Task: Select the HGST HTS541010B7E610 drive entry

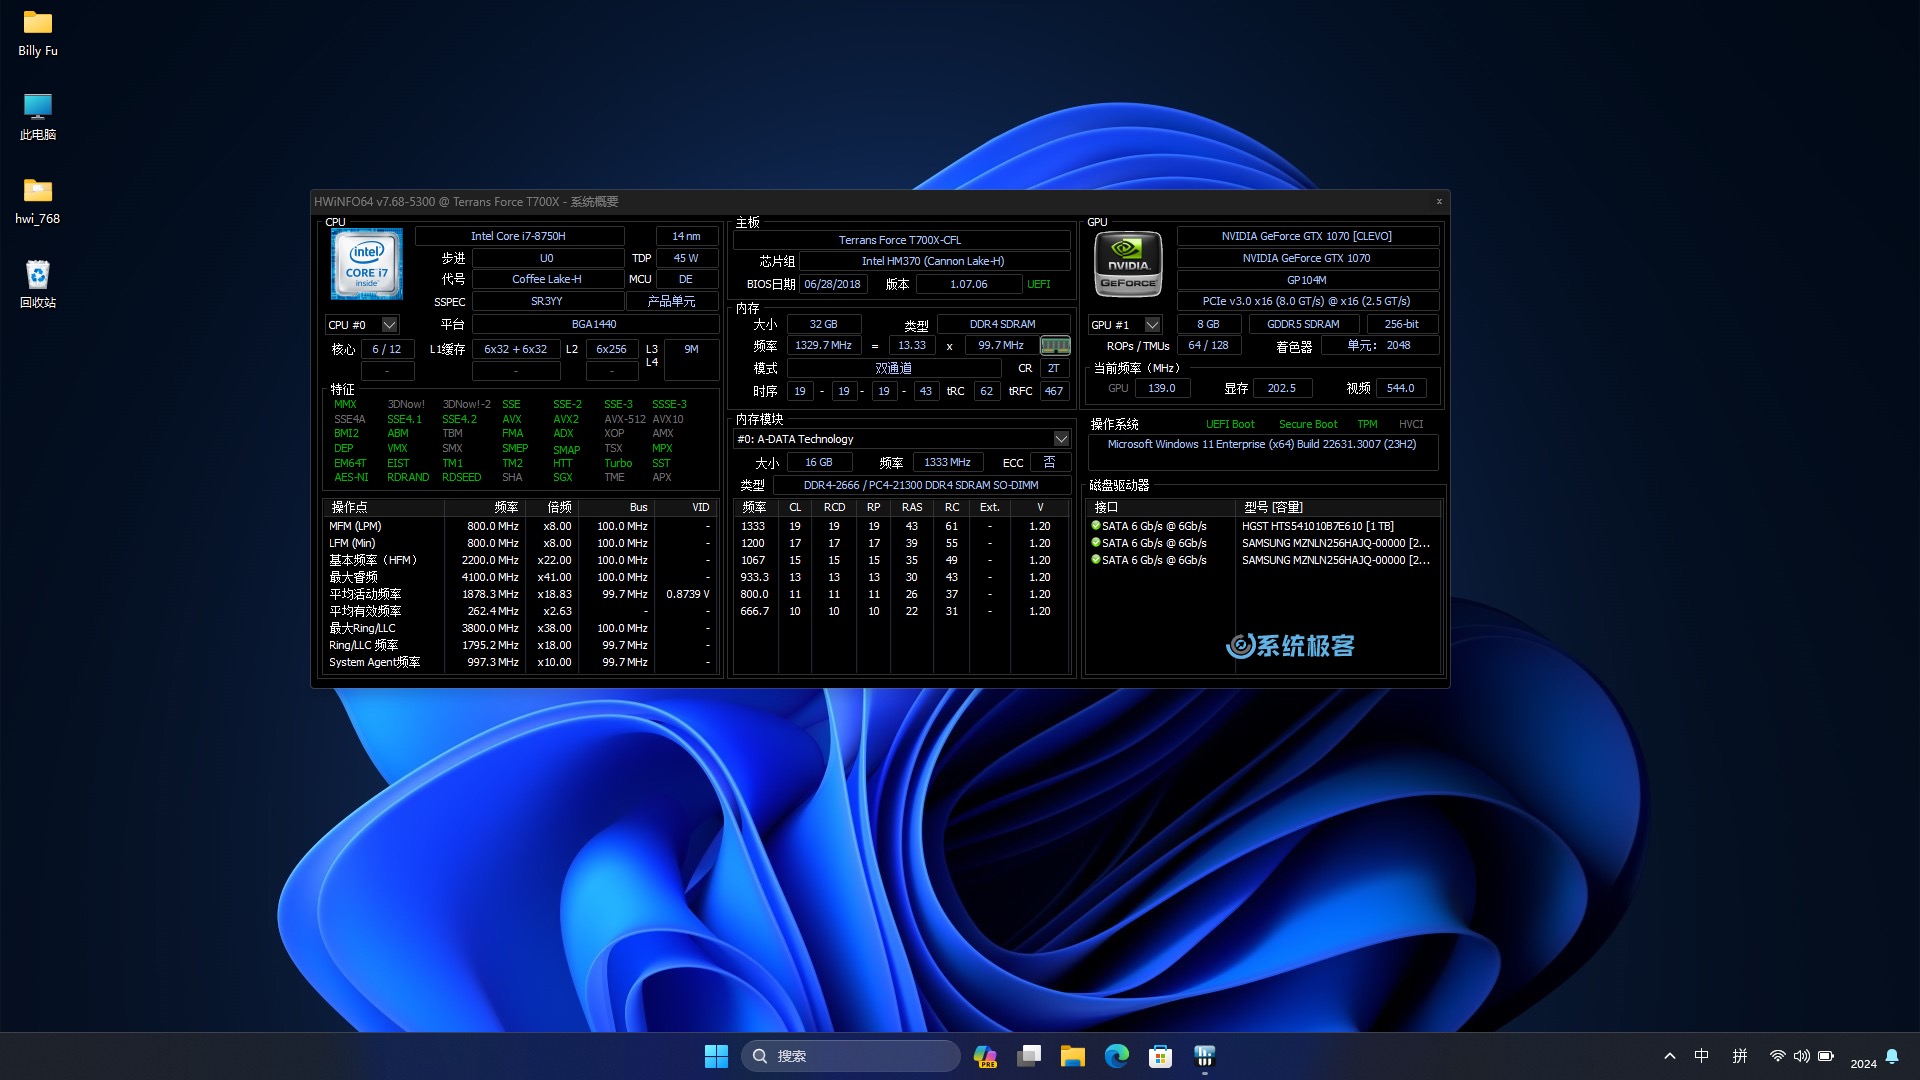Action: tap(1317, 526)
